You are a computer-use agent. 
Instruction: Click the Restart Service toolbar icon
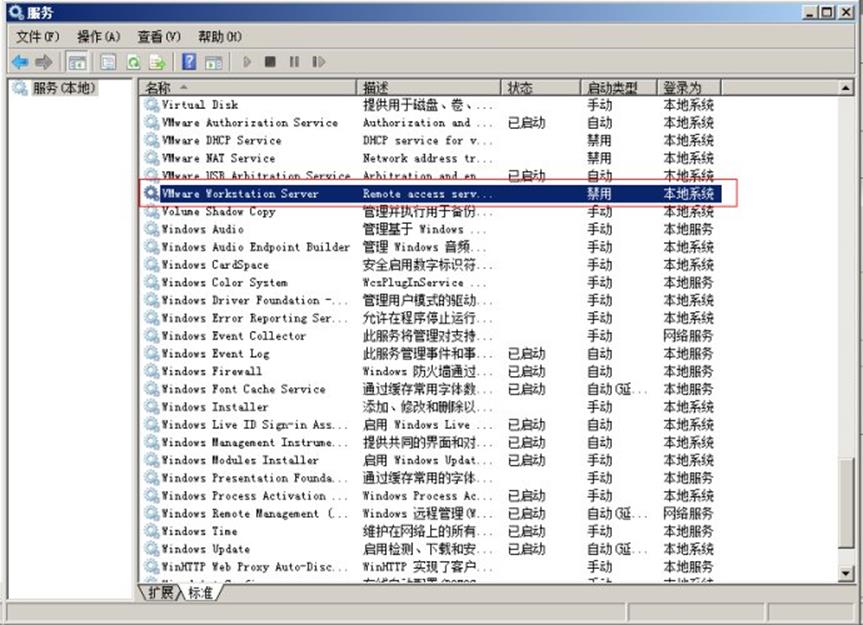pyautogui.click(x=318, y=62)
